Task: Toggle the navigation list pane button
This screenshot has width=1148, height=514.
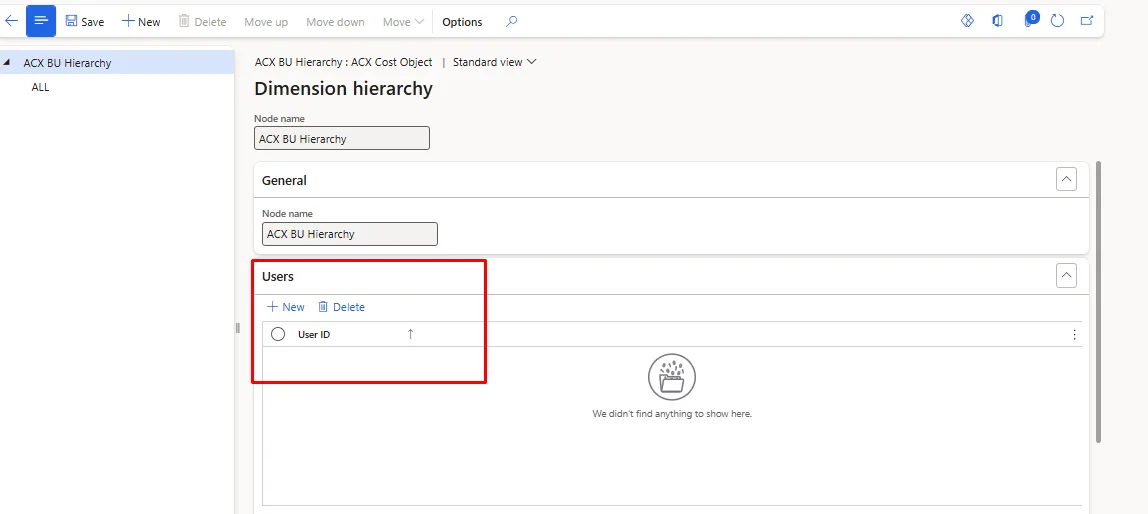Action: point(41,21)
